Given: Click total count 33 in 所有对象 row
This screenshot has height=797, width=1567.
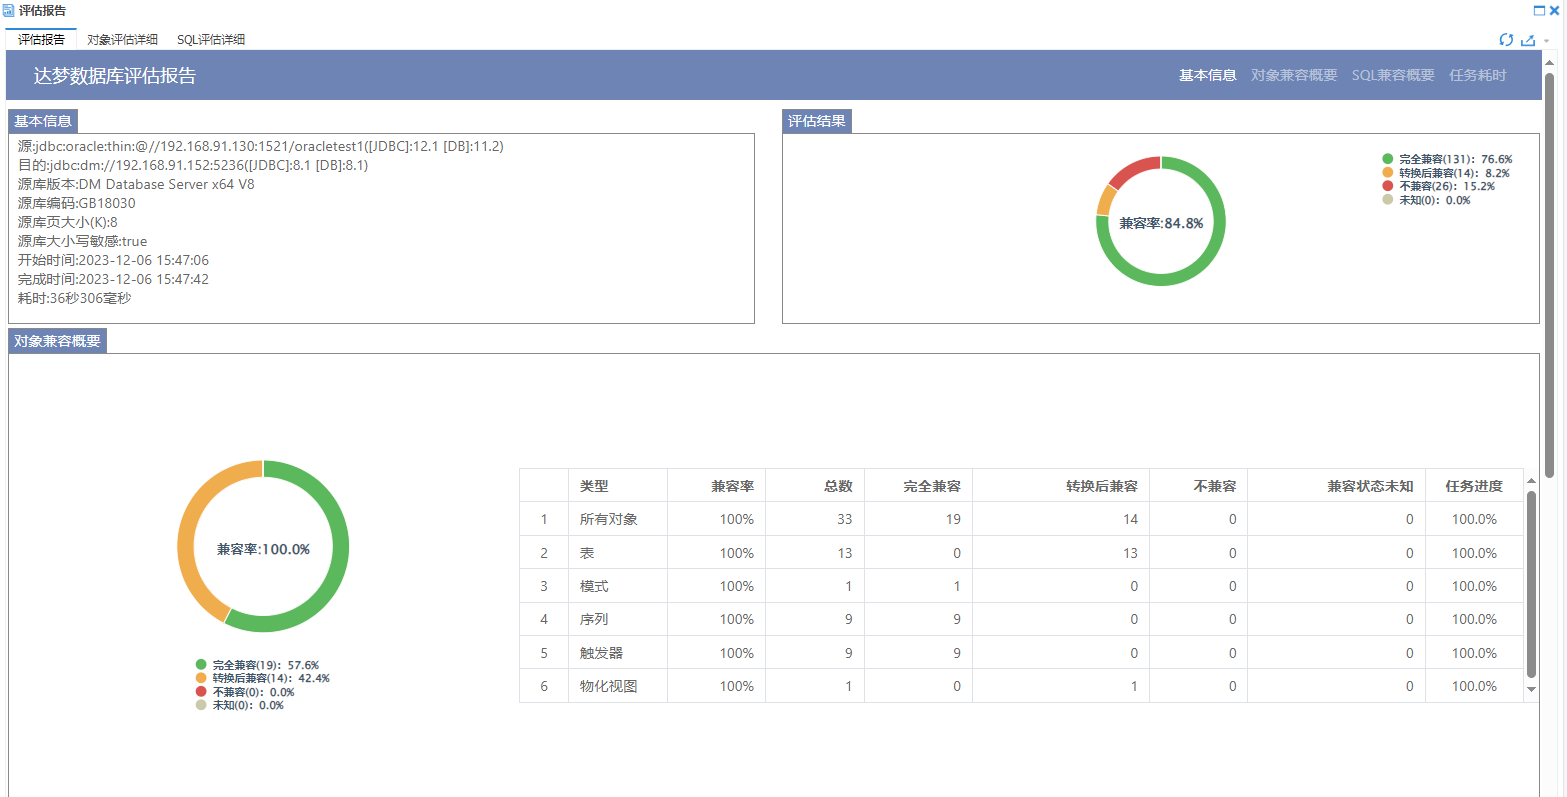Looking at the screenshot, I should 845,519.
